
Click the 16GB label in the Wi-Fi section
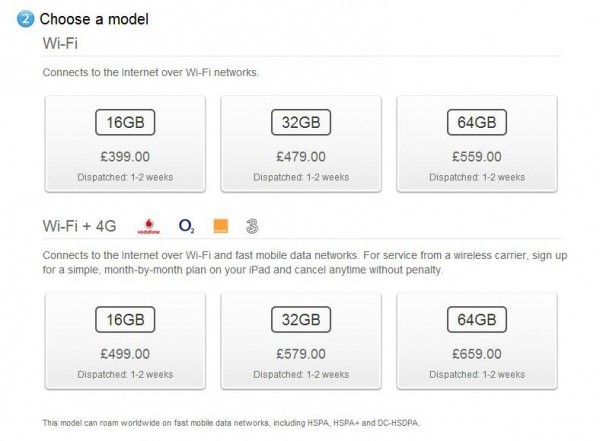pos(125,122)
